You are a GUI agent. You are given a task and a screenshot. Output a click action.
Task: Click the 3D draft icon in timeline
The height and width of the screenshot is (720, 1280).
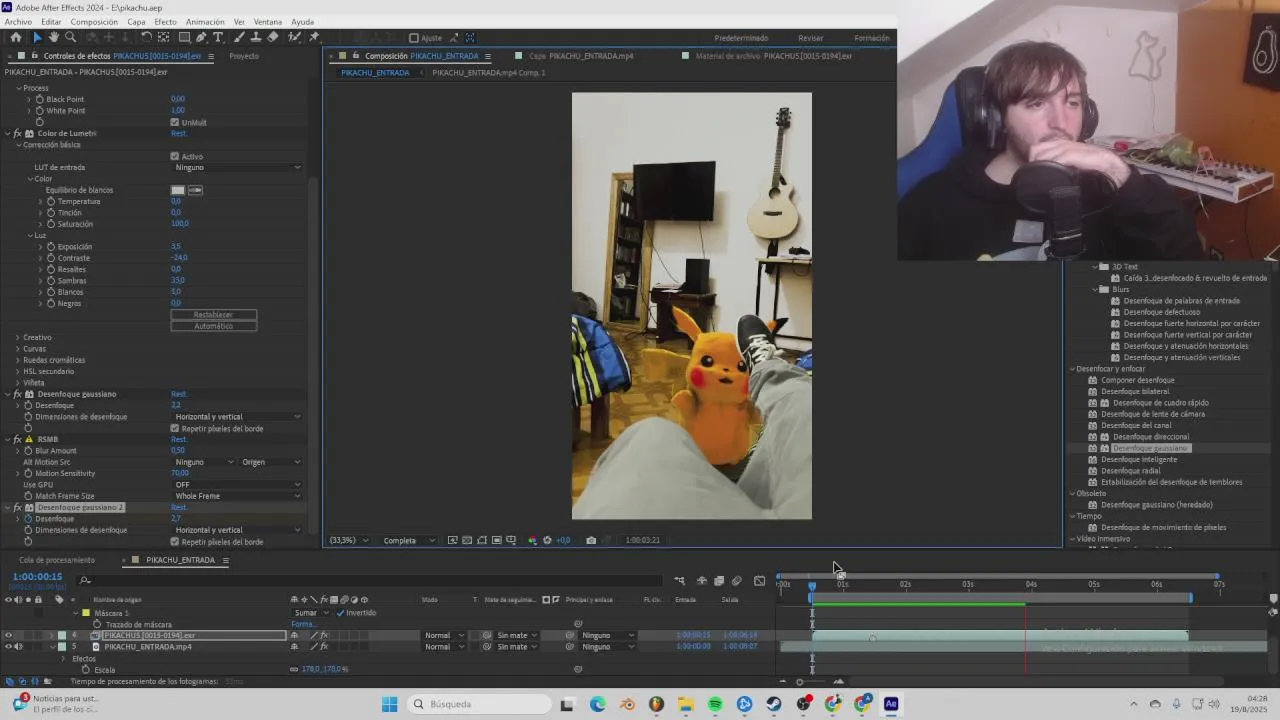(x=702, y=580)
